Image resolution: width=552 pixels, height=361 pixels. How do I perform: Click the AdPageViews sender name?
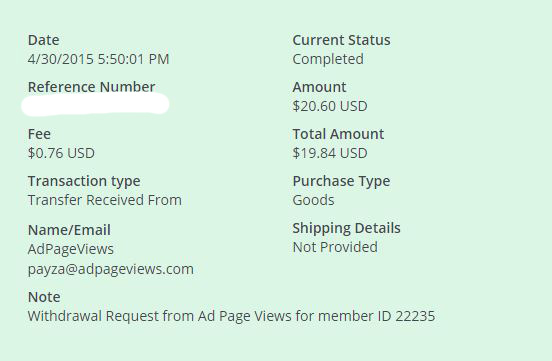click(71, 249)
